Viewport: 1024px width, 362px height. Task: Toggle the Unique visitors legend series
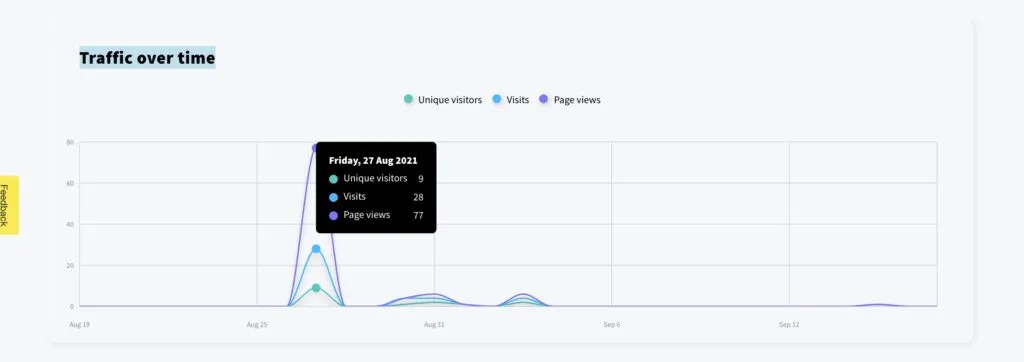[443, 100]
